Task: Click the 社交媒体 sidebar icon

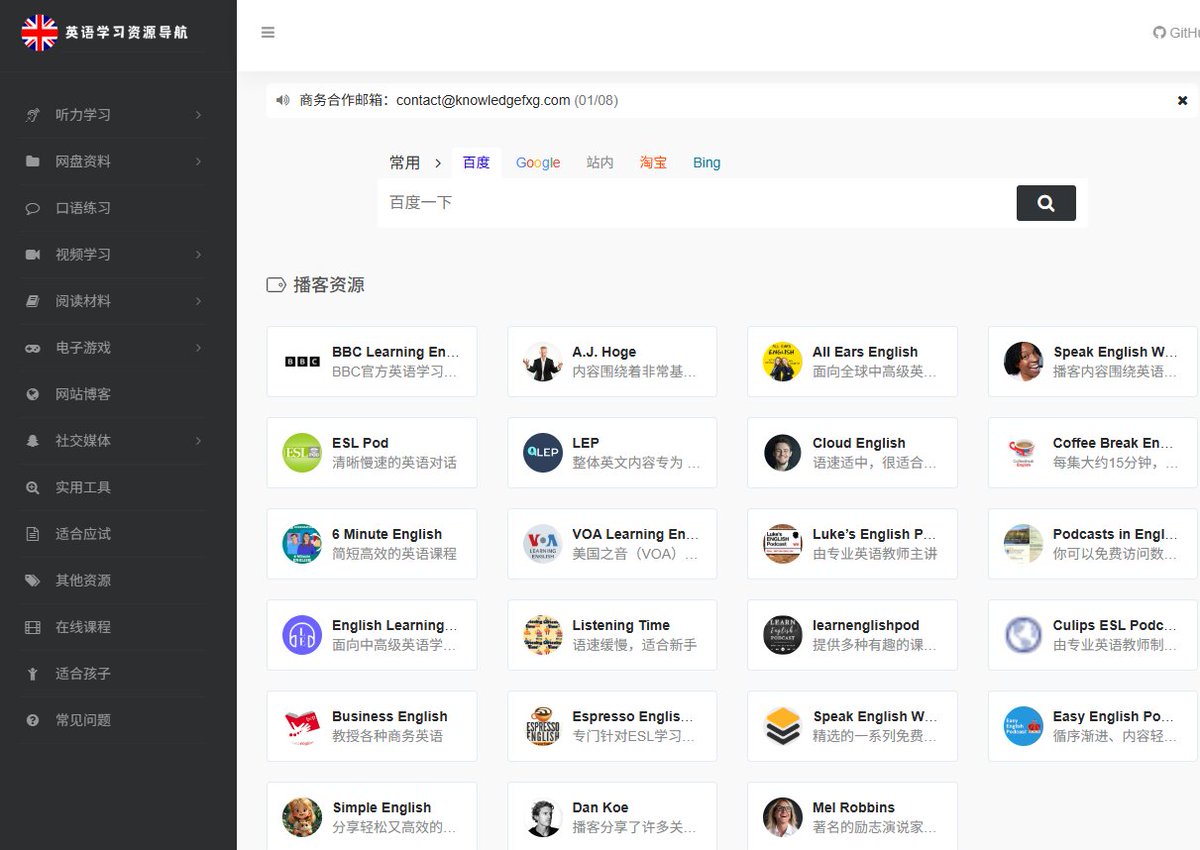Action: point(33,441)
